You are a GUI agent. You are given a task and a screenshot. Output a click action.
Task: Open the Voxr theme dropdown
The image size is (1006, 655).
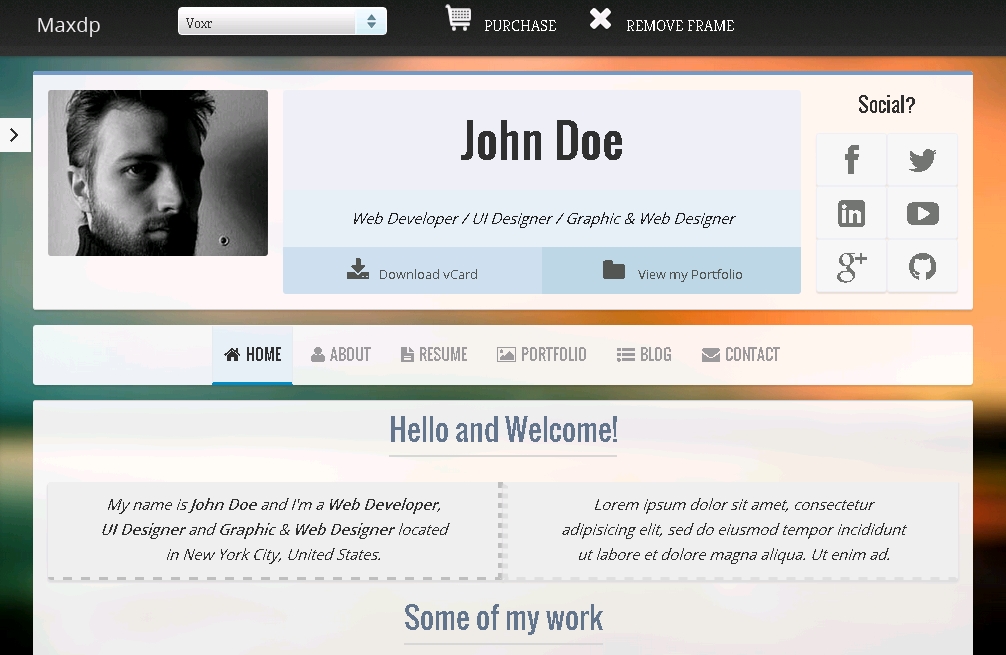pos(282,22)
